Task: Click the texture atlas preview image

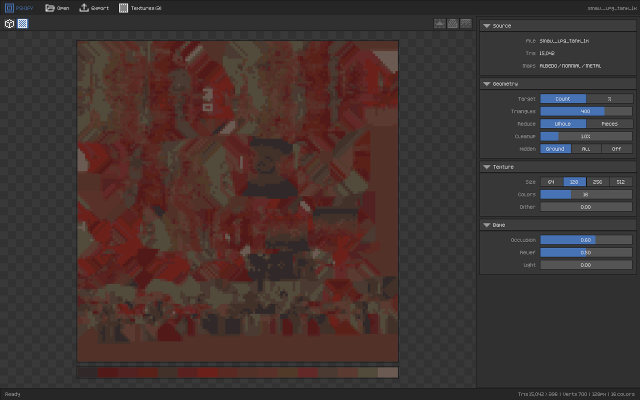Action: [238, 201]
